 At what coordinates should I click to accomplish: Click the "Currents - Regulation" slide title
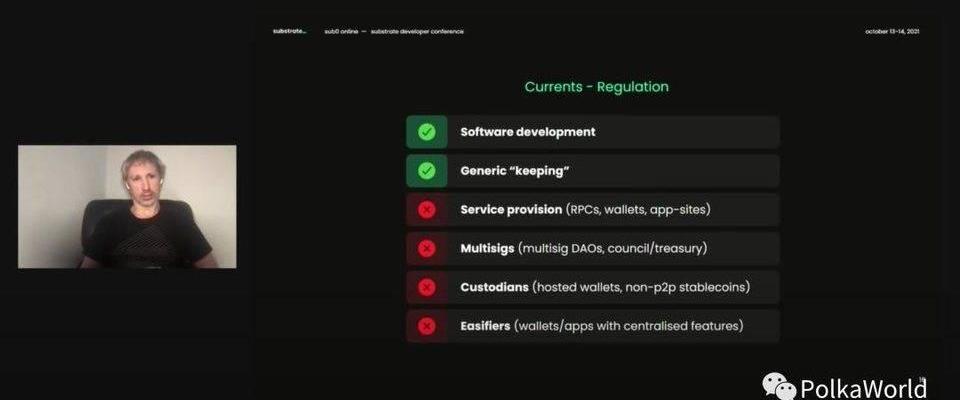click(x=596, y=87)
